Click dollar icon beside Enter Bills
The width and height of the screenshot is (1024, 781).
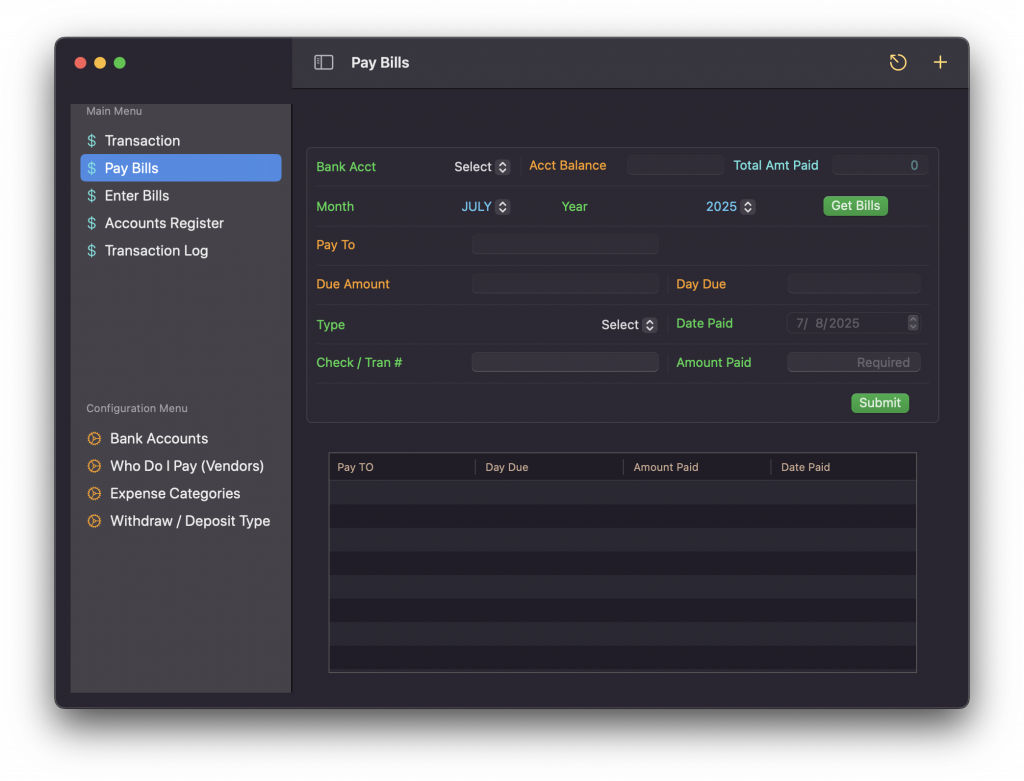92,196
